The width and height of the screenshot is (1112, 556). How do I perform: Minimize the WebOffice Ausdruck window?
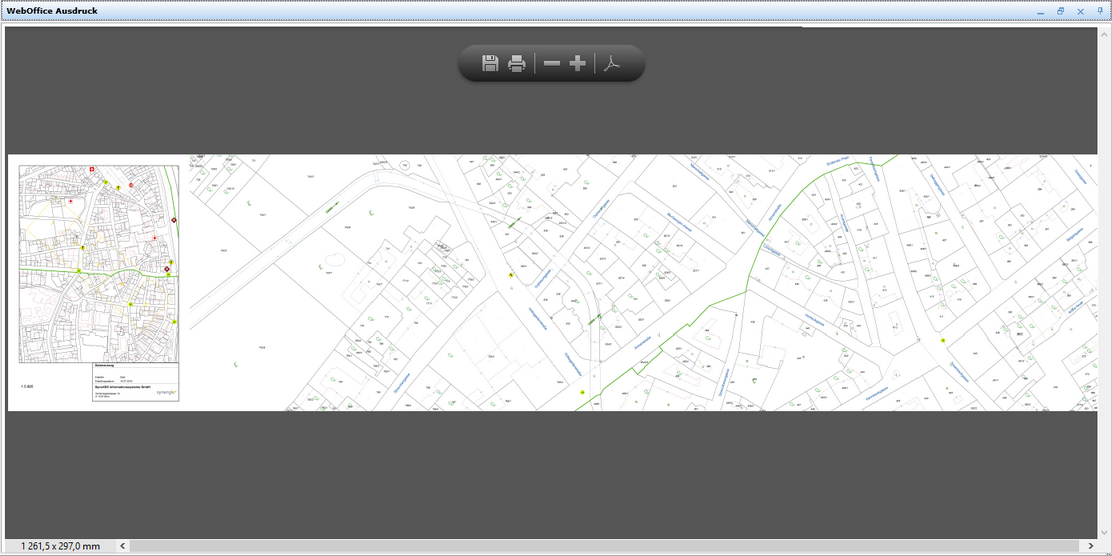click(1041, 11)
